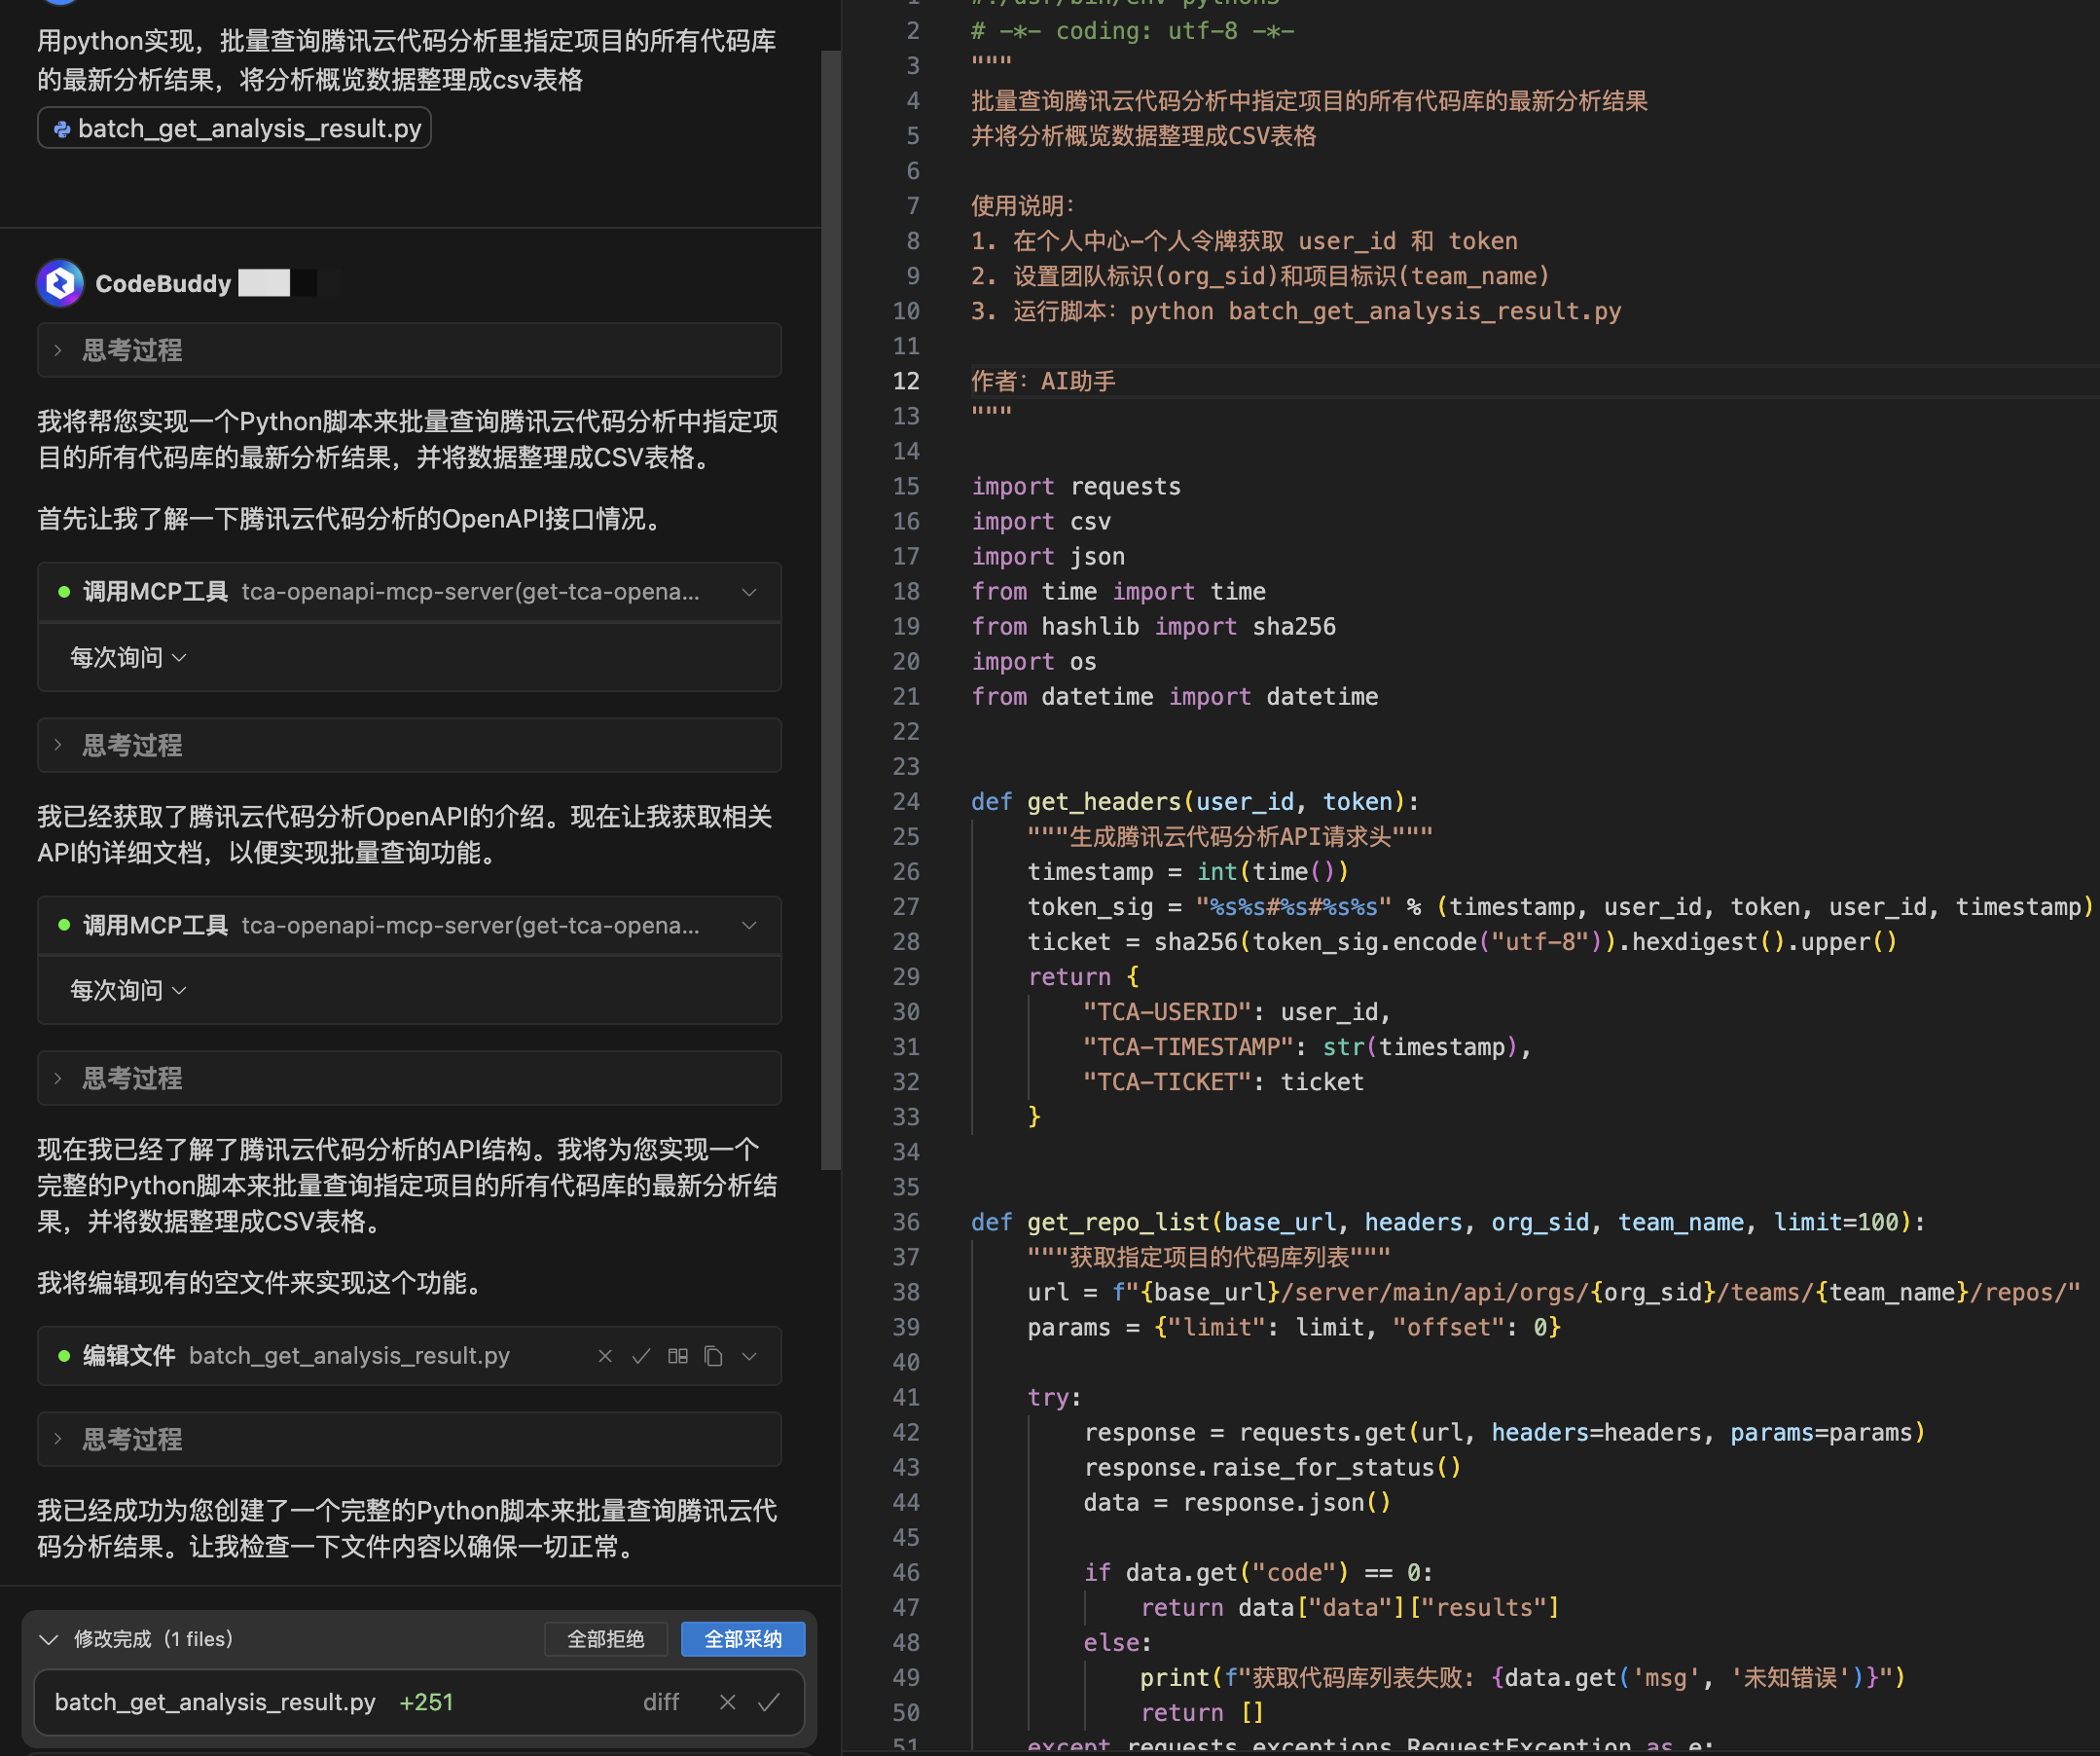Click the import csv line
2100x1756 pixels.
1041,521
